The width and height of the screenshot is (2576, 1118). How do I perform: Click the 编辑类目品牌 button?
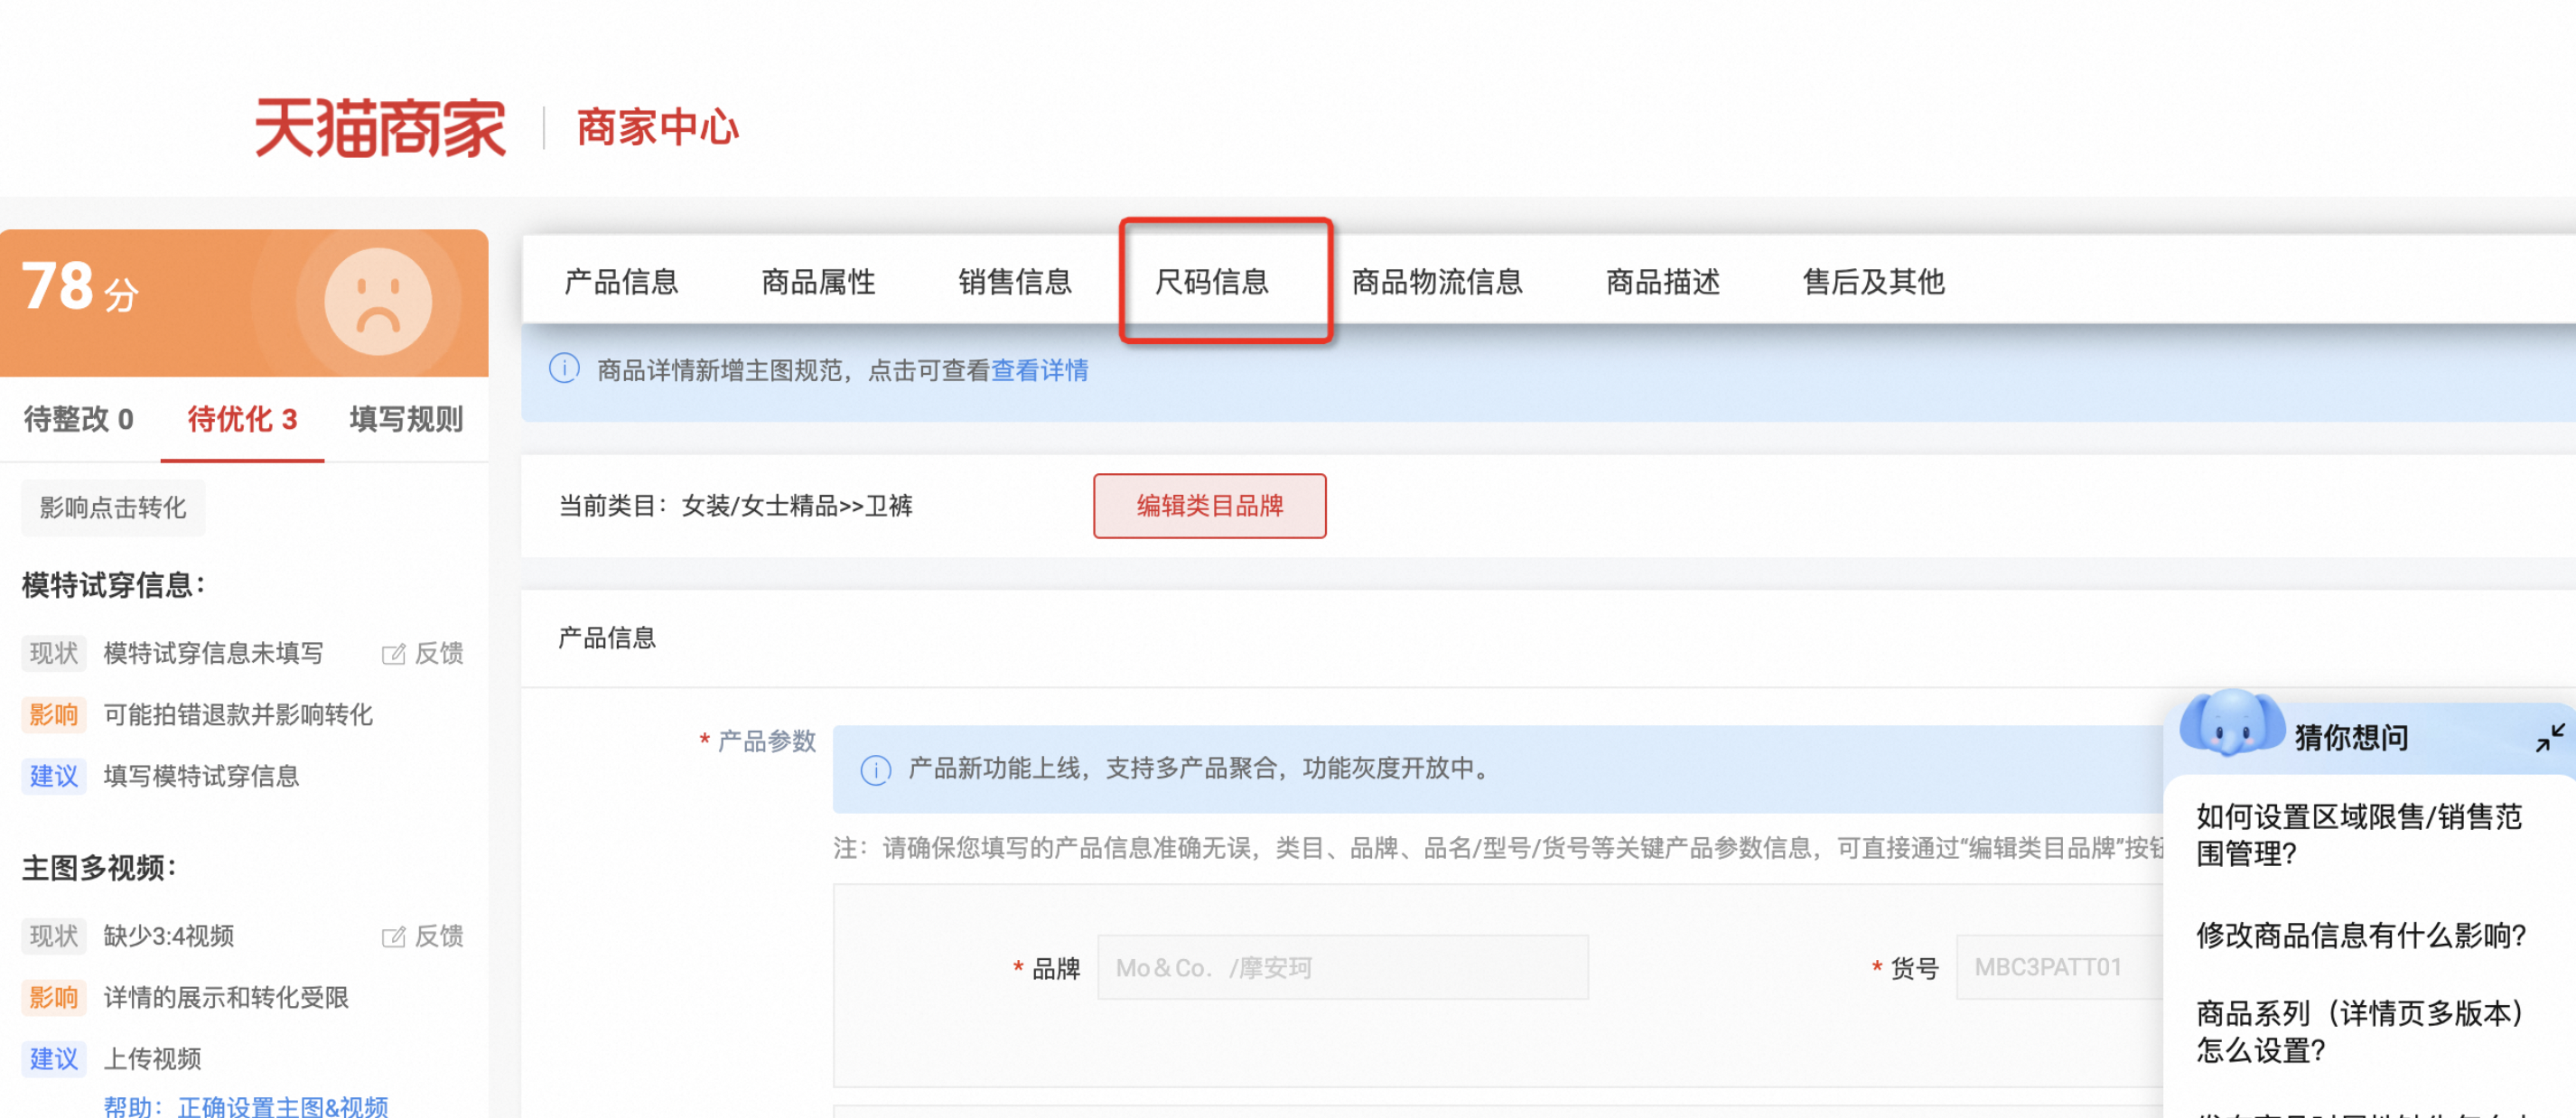click(x=1209, y=506)
